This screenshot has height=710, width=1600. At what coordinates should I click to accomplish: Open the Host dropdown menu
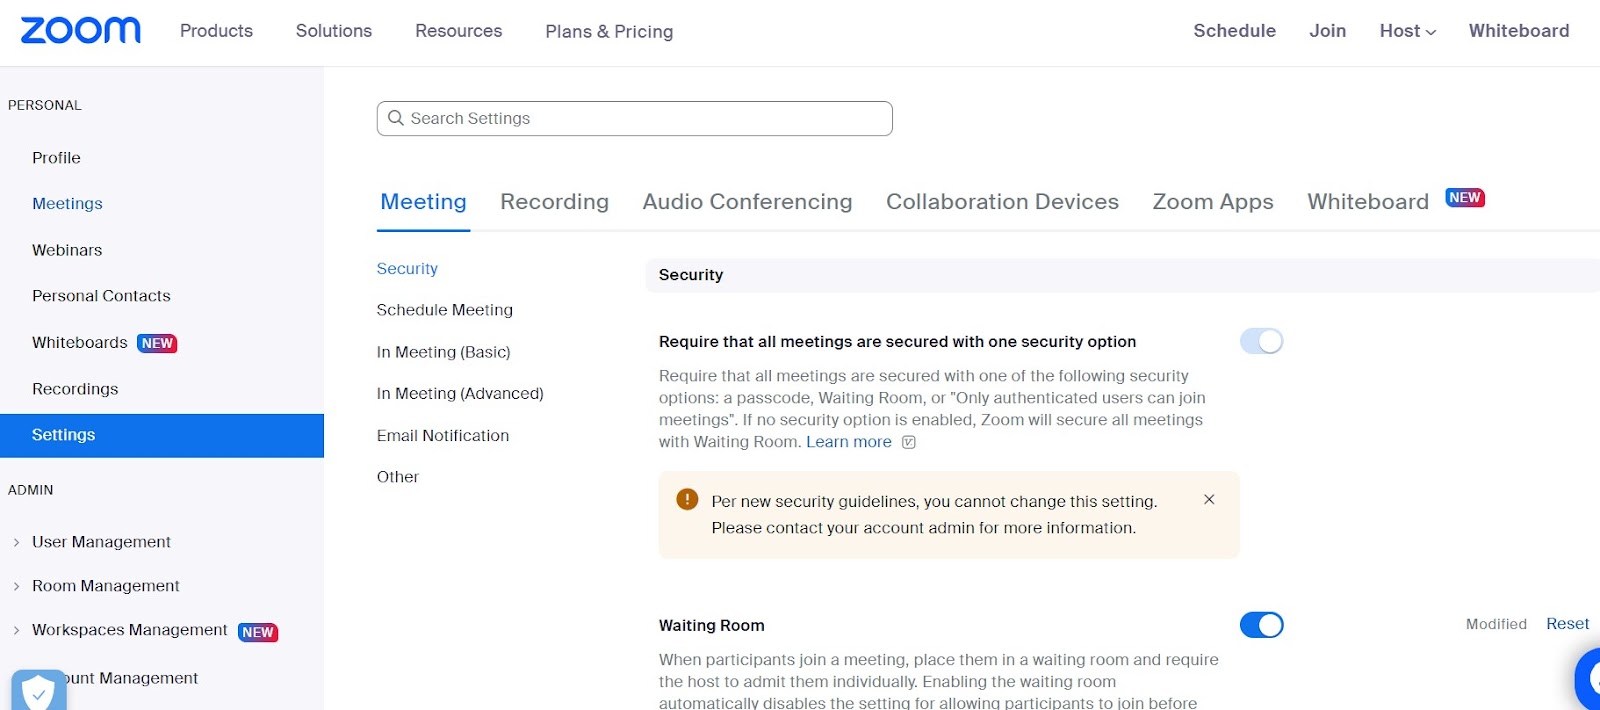(x=1407, y=31)
